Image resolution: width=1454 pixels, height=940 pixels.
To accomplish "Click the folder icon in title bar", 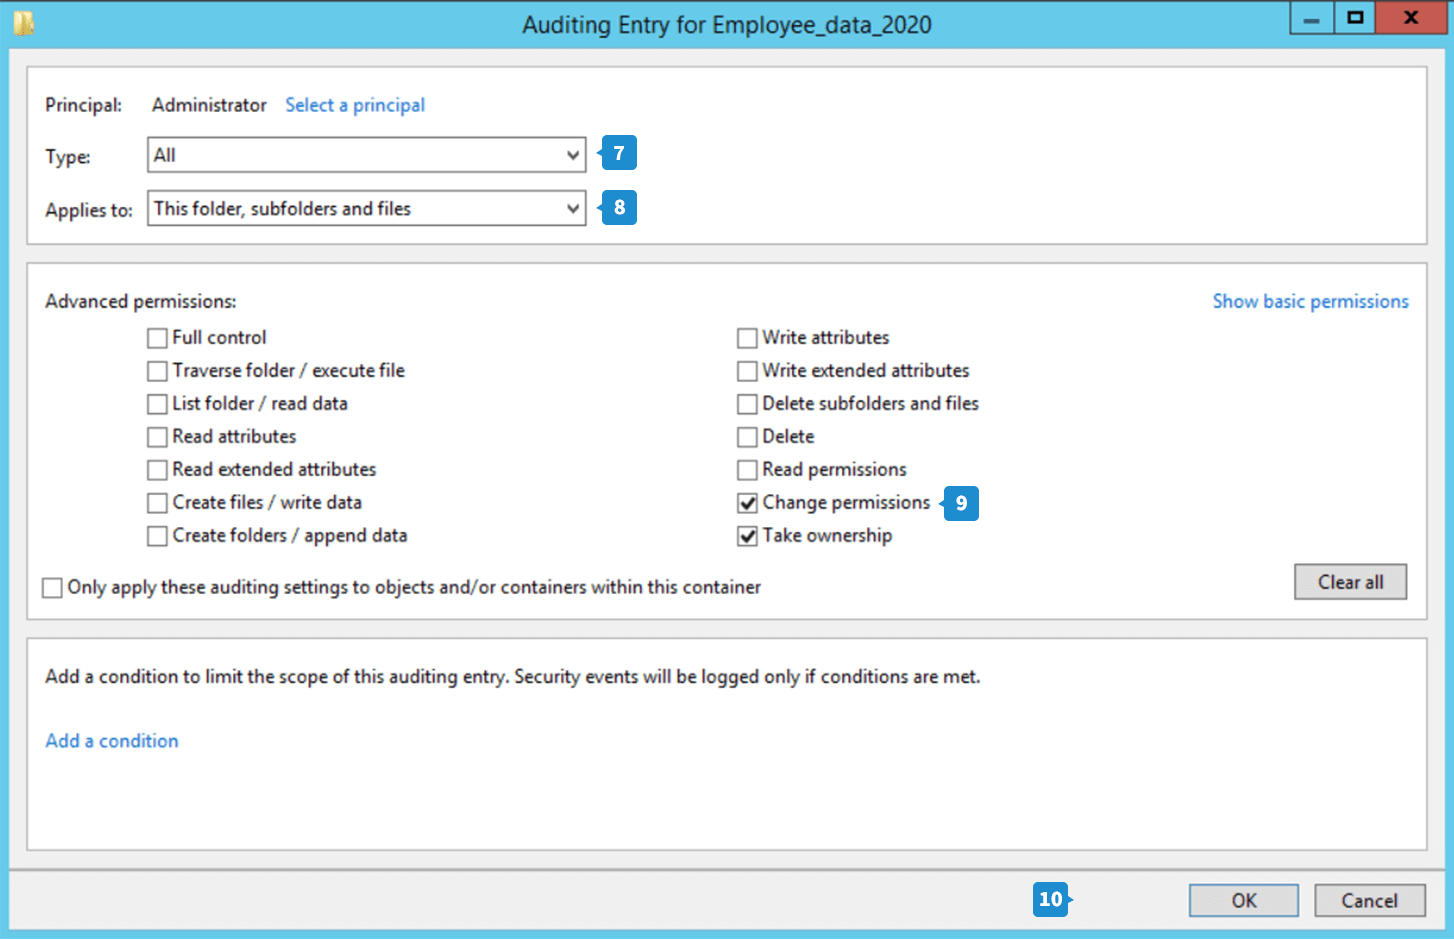I will 24,23.
